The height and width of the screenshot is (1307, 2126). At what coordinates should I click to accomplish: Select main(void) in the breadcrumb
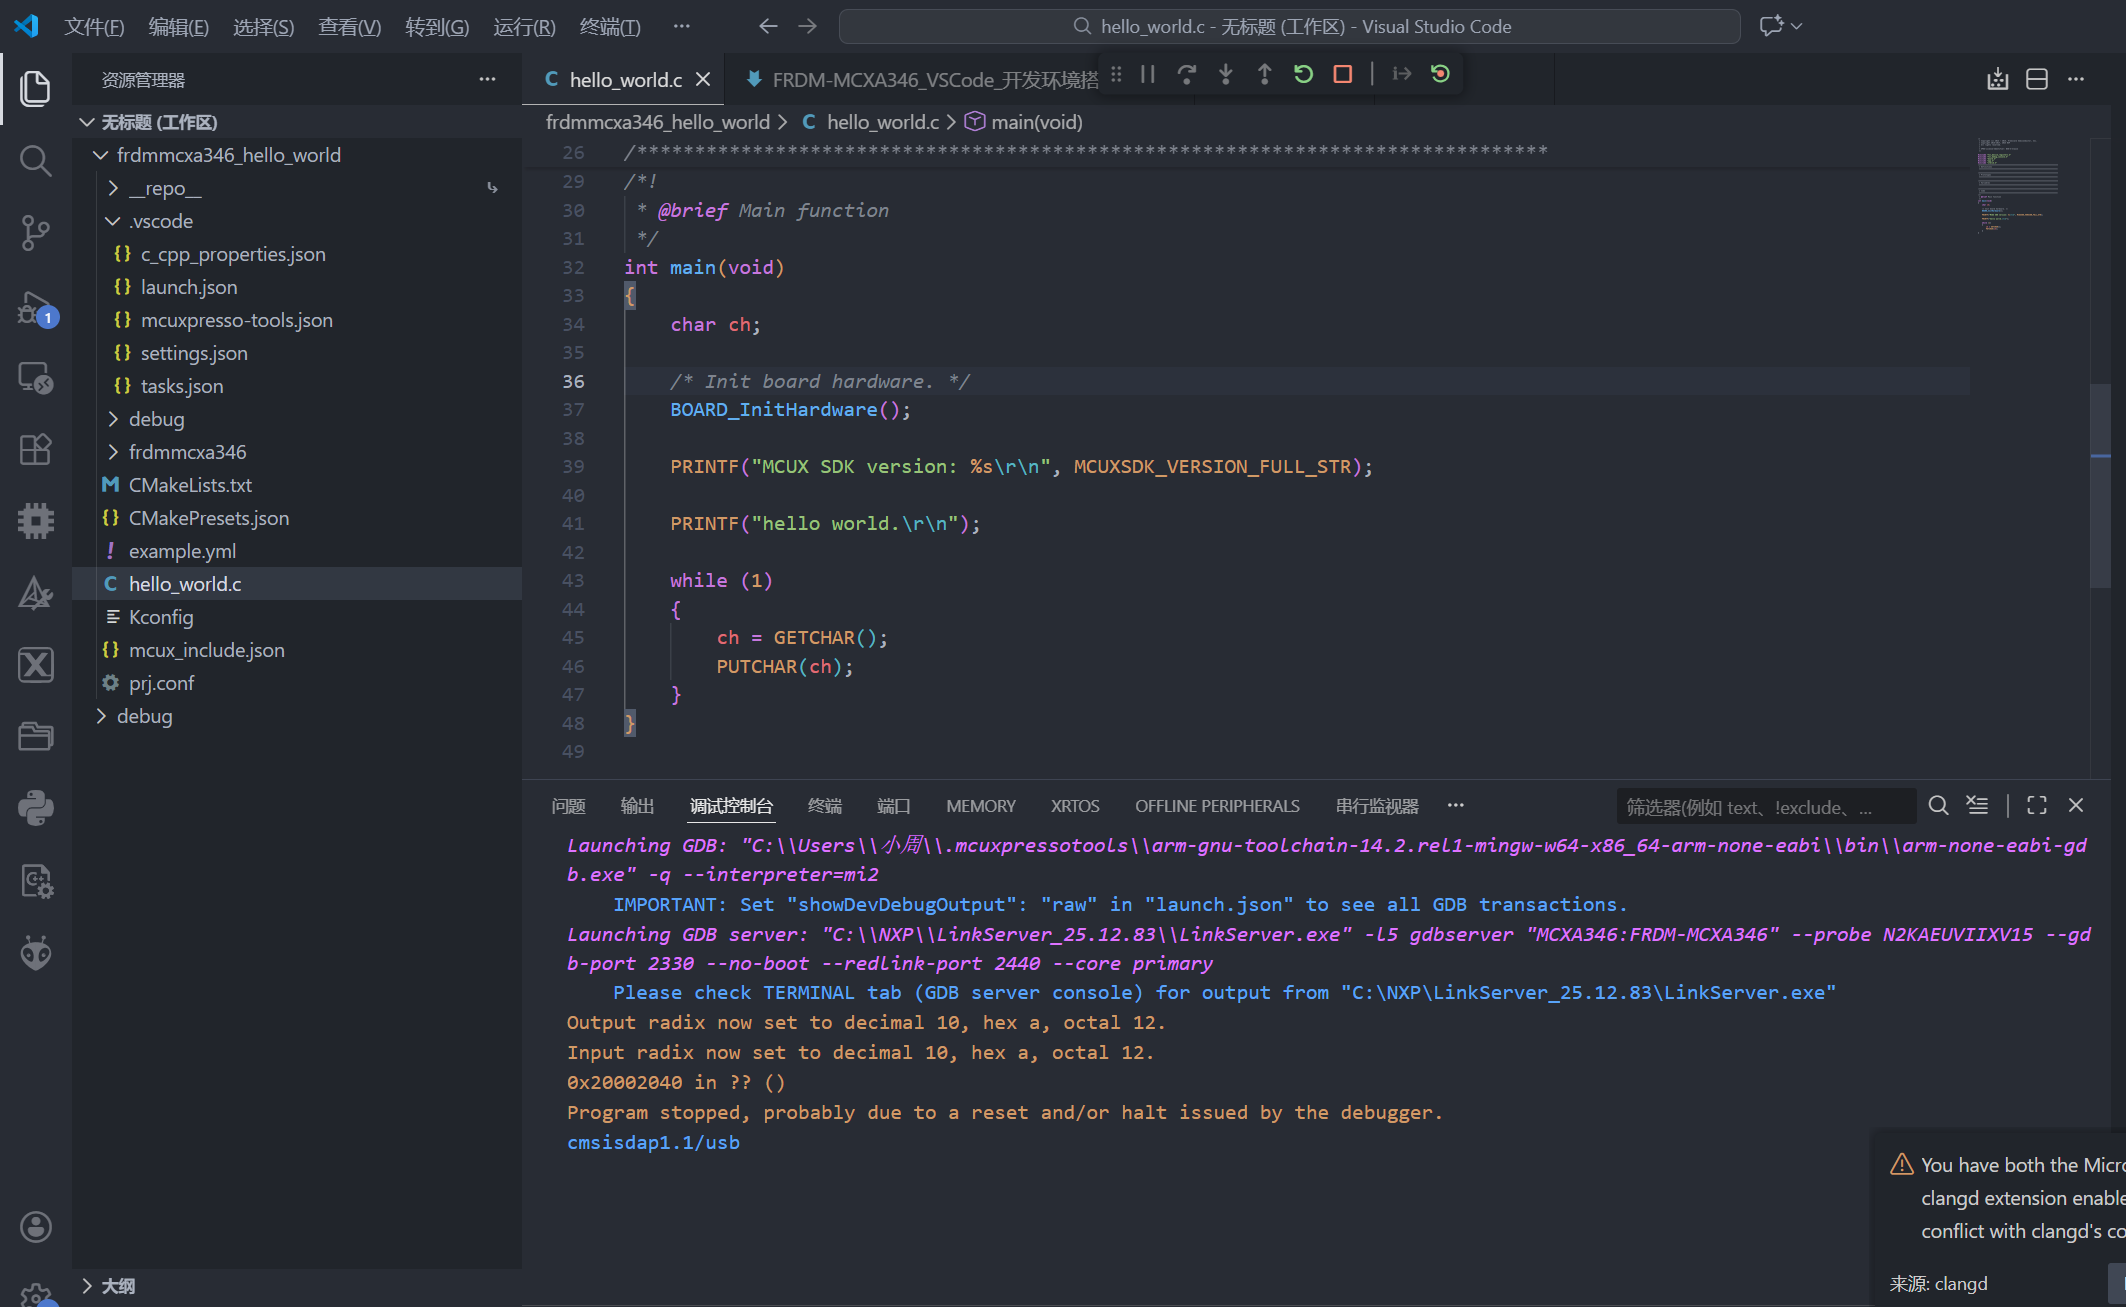point(1037,122)
